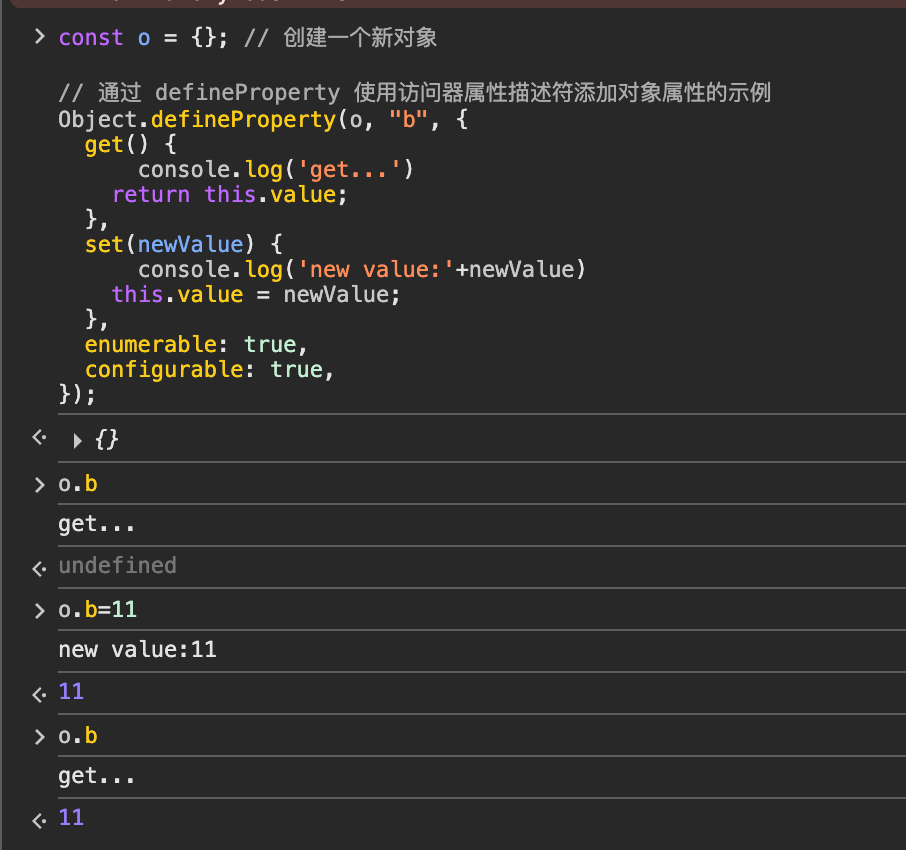The image size is (906, 850).
Task: Click the output arrow before the last 11
Action: [38, 819]
